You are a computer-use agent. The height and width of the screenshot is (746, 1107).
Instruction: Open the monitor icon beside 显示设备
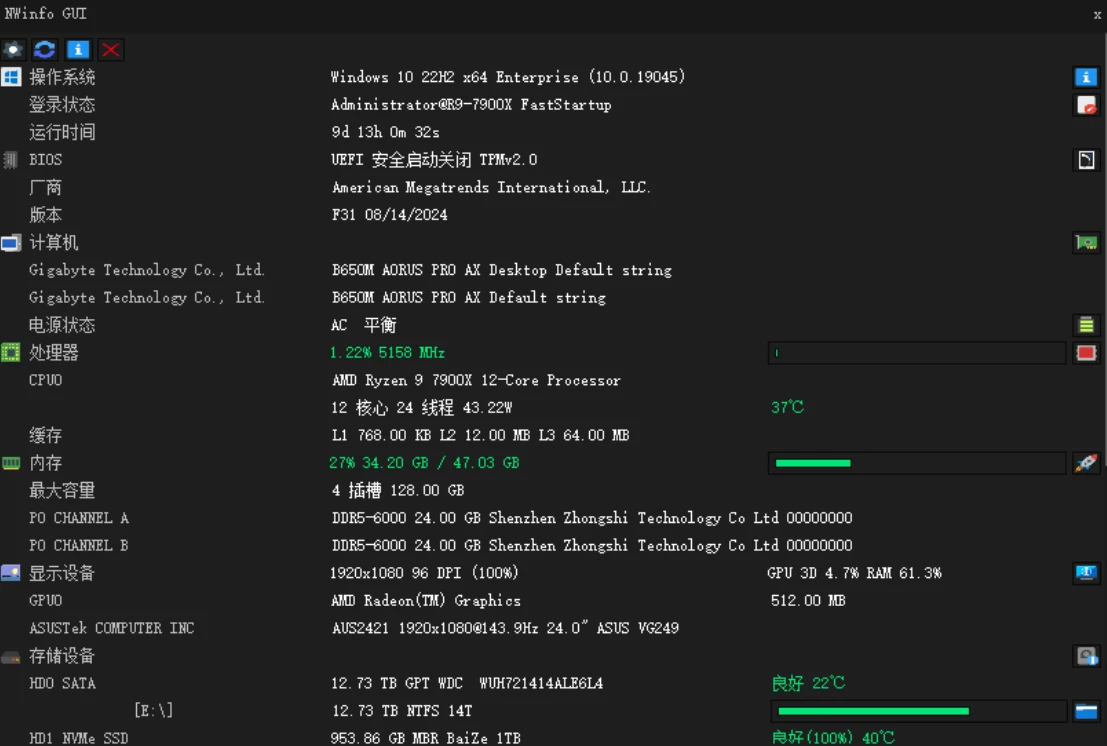(1086, 573)
